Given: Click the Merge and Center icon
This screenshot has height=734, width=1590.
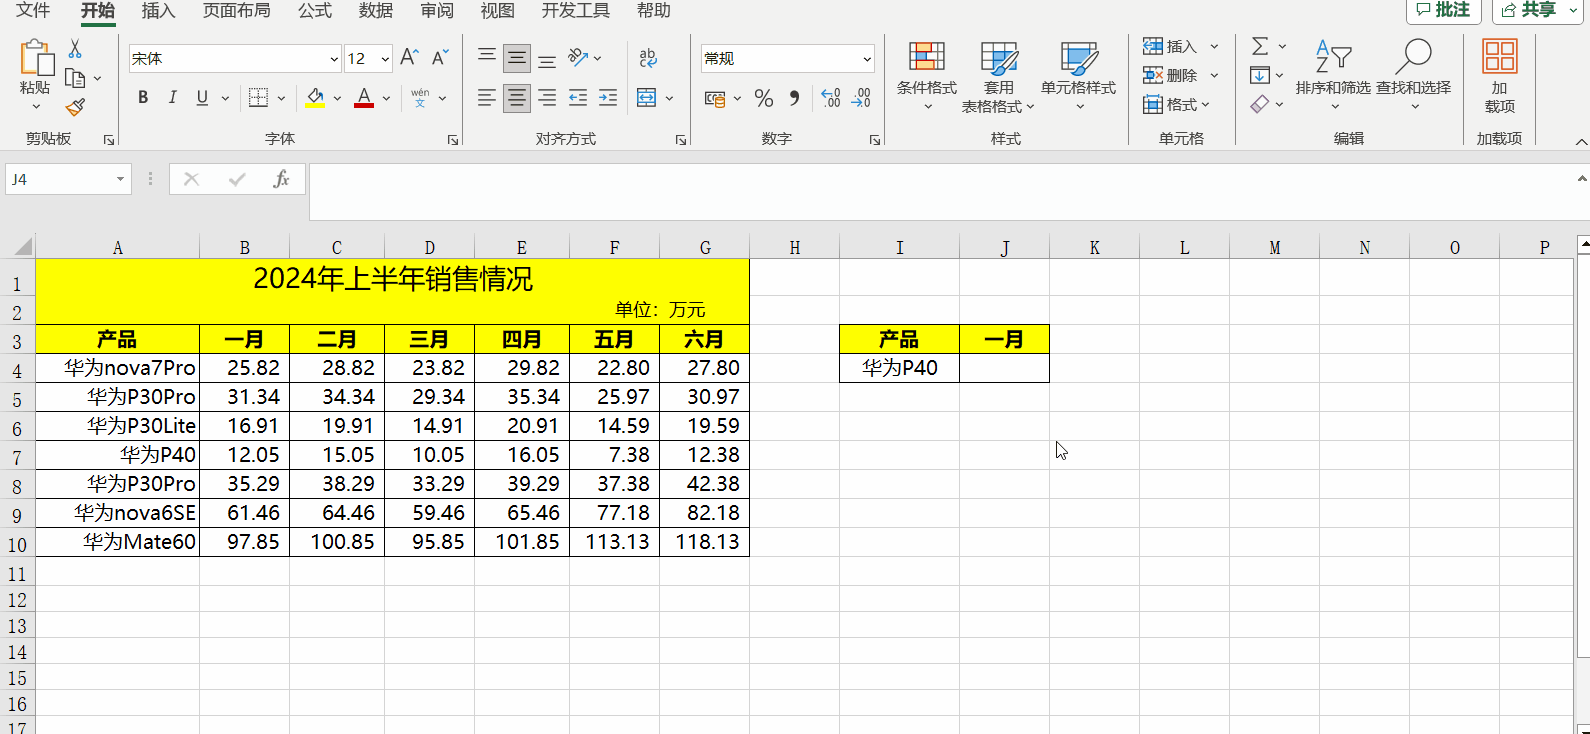Looking at the screenshot, I should (x=646, y=98).
